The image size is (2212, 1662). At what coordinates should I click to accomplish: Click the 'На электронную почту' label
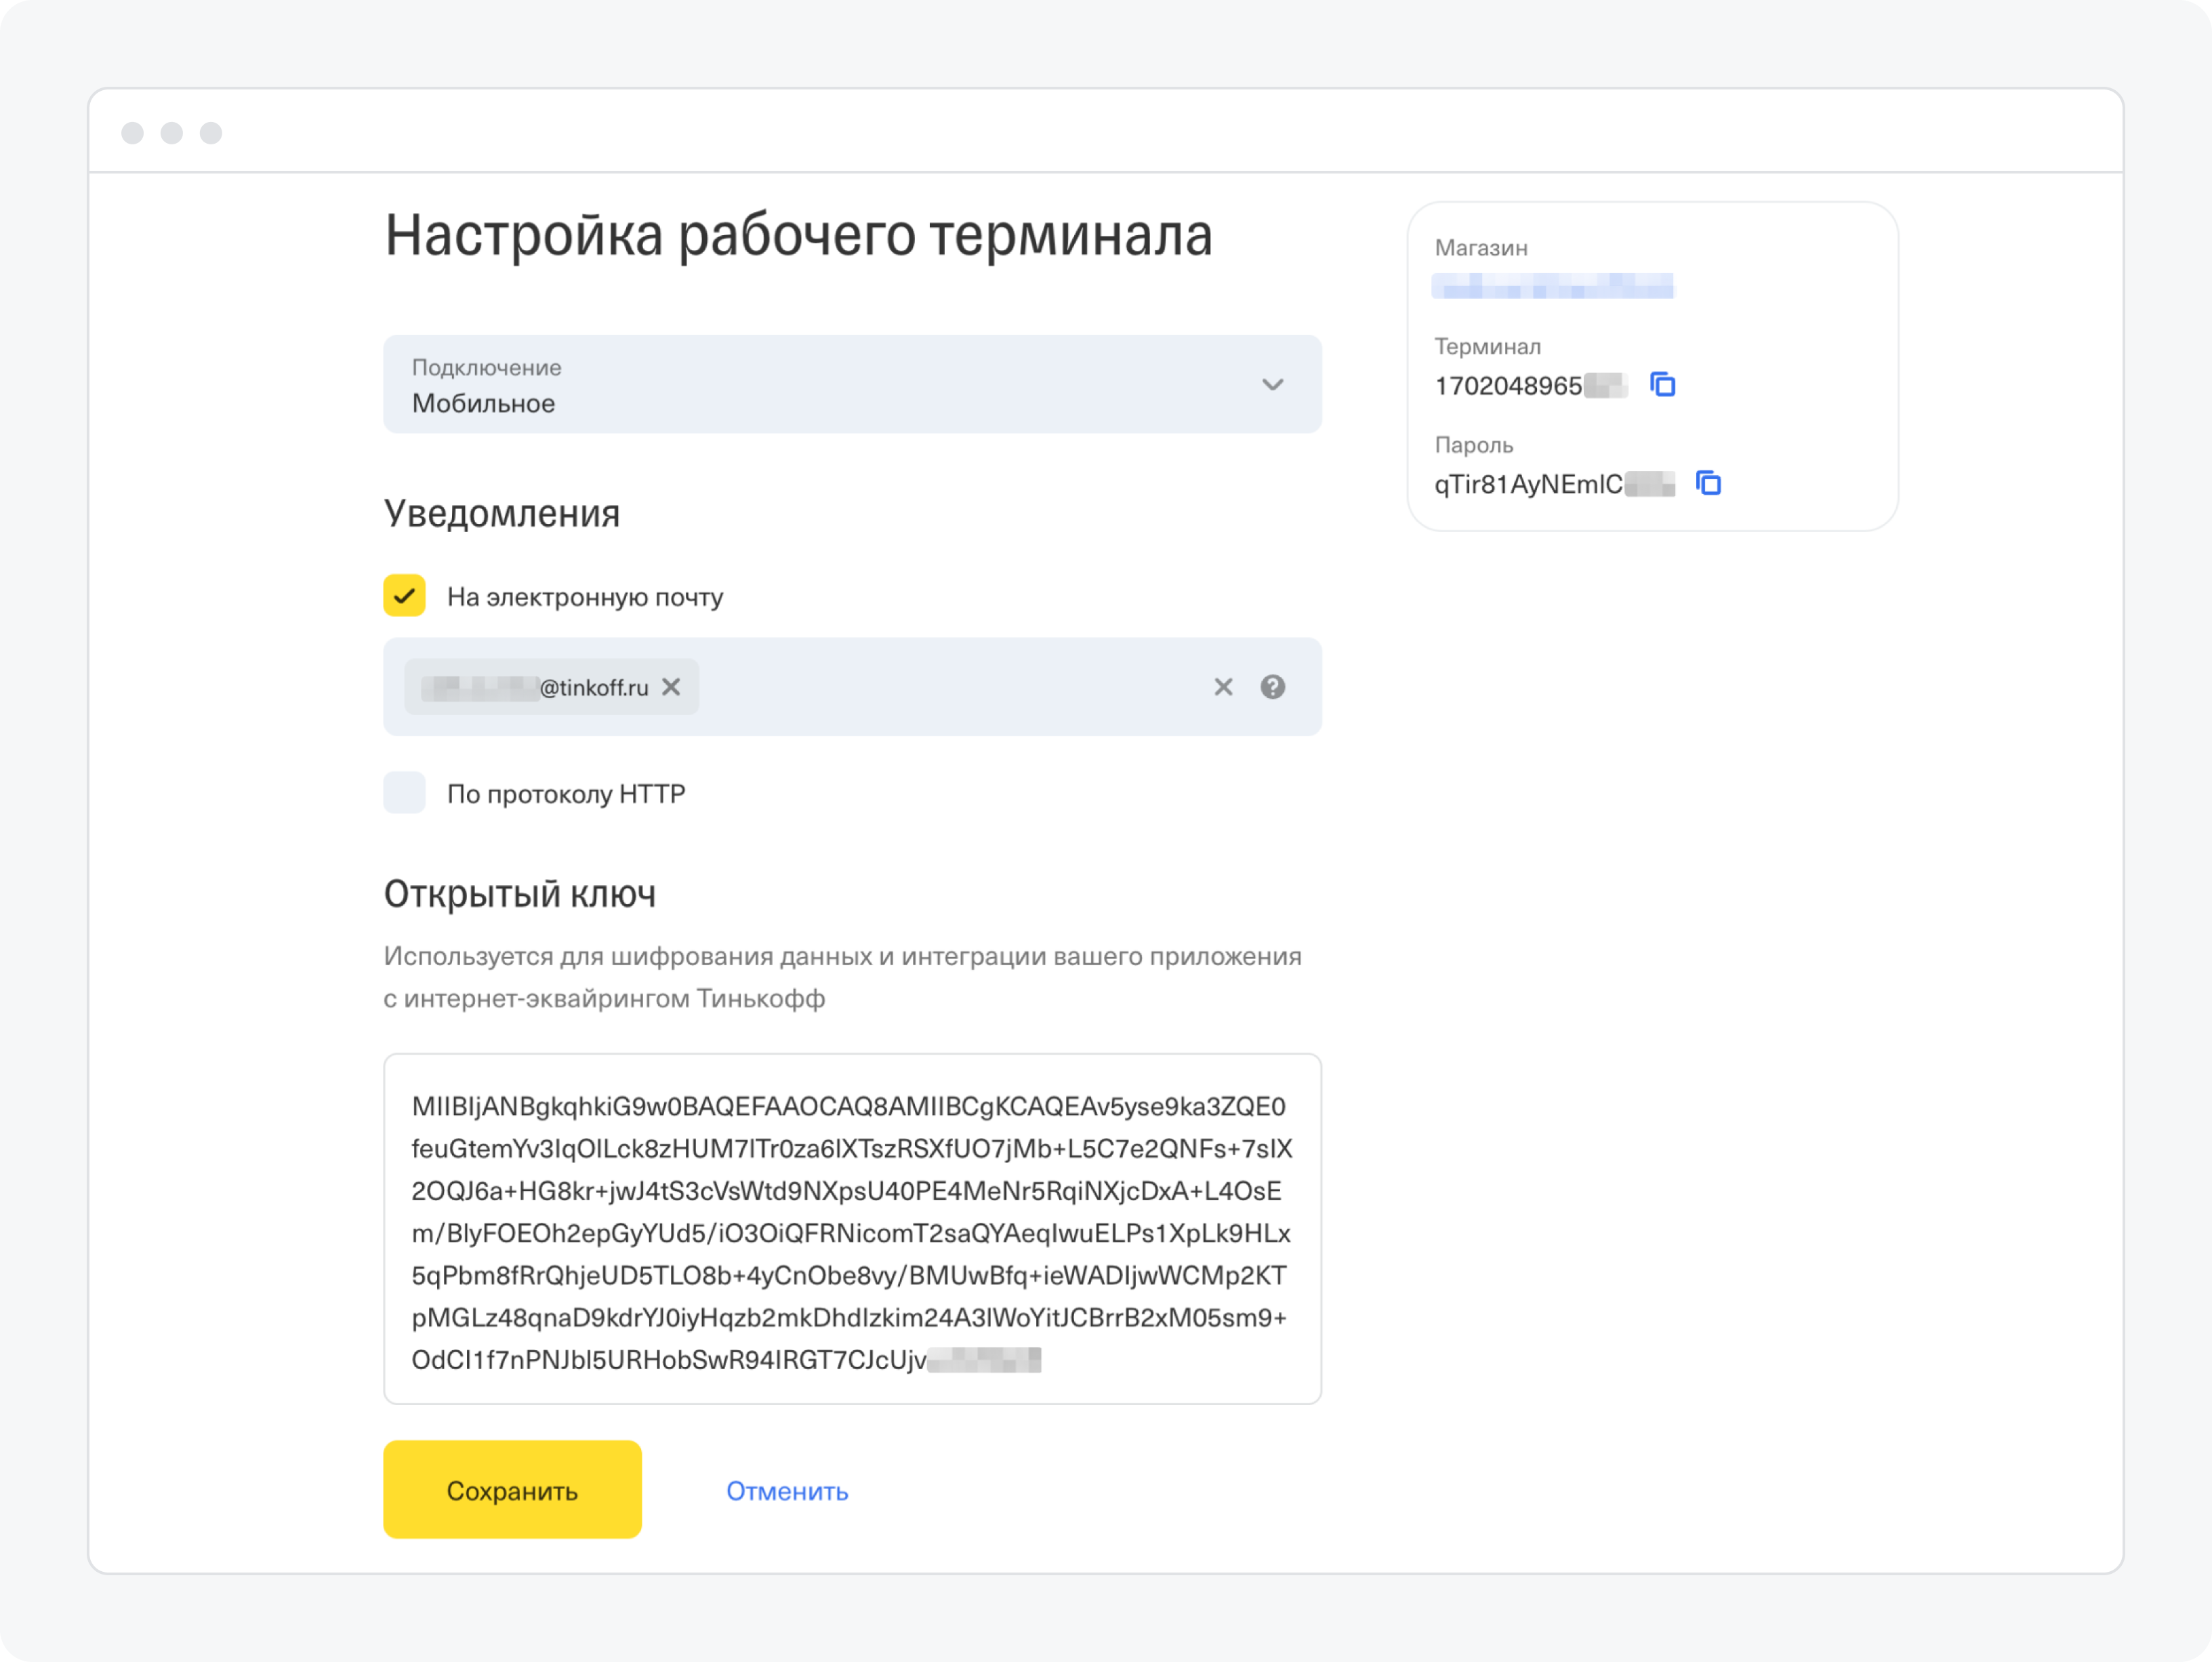585,597
